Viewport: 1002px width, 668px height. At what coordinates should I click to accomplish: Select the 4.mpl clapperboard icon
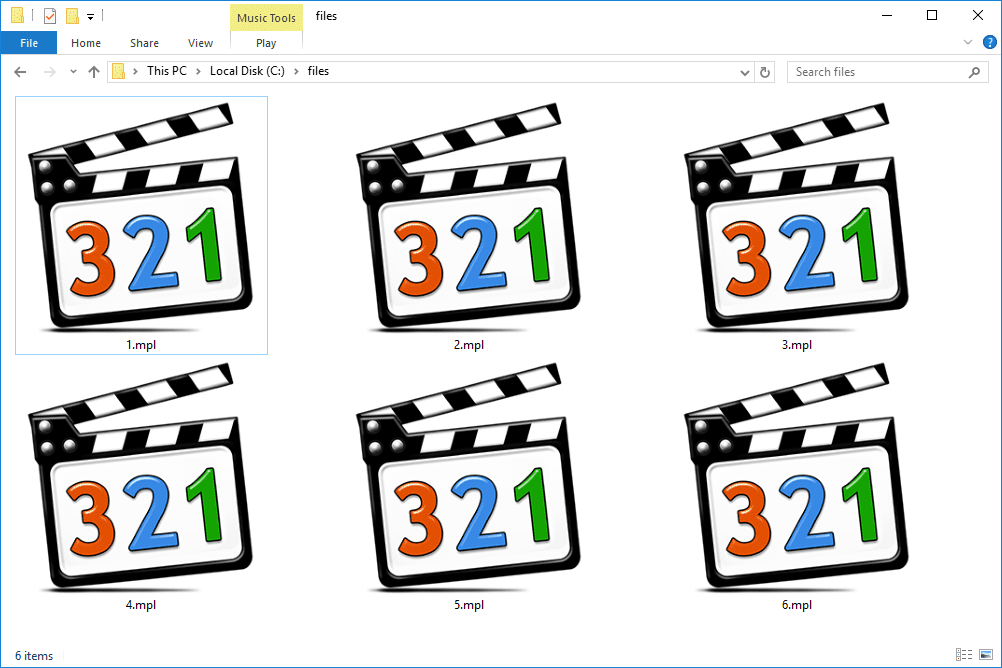tap(141, 478)
